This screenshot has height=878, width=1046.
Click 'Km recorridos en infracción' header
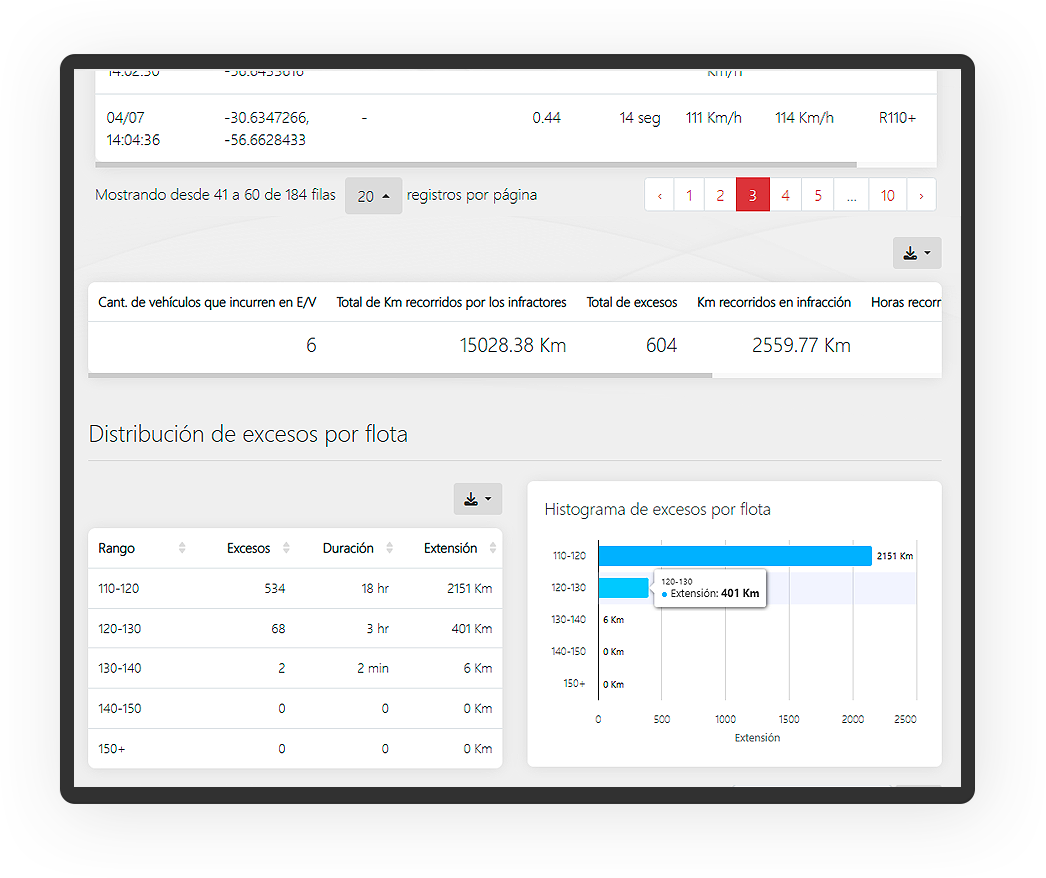click(774, 303)
